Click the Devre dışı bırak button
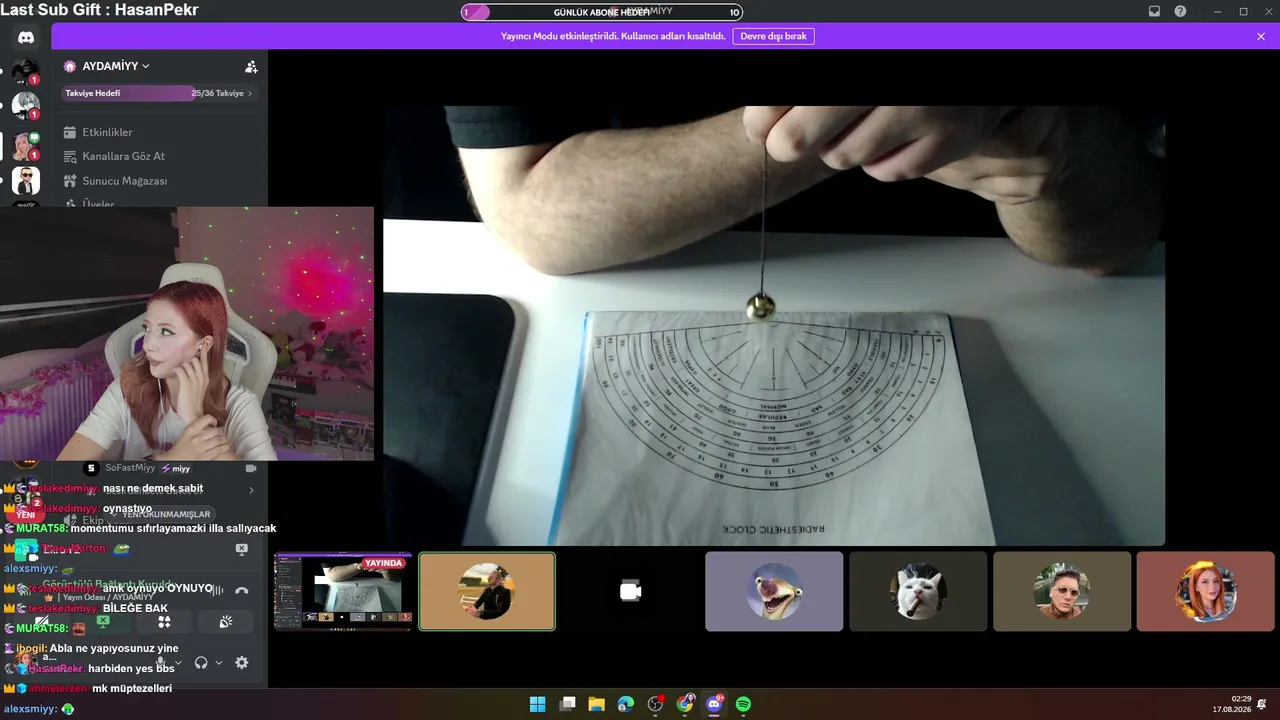 pyautogui.click(x=773, y=36)
